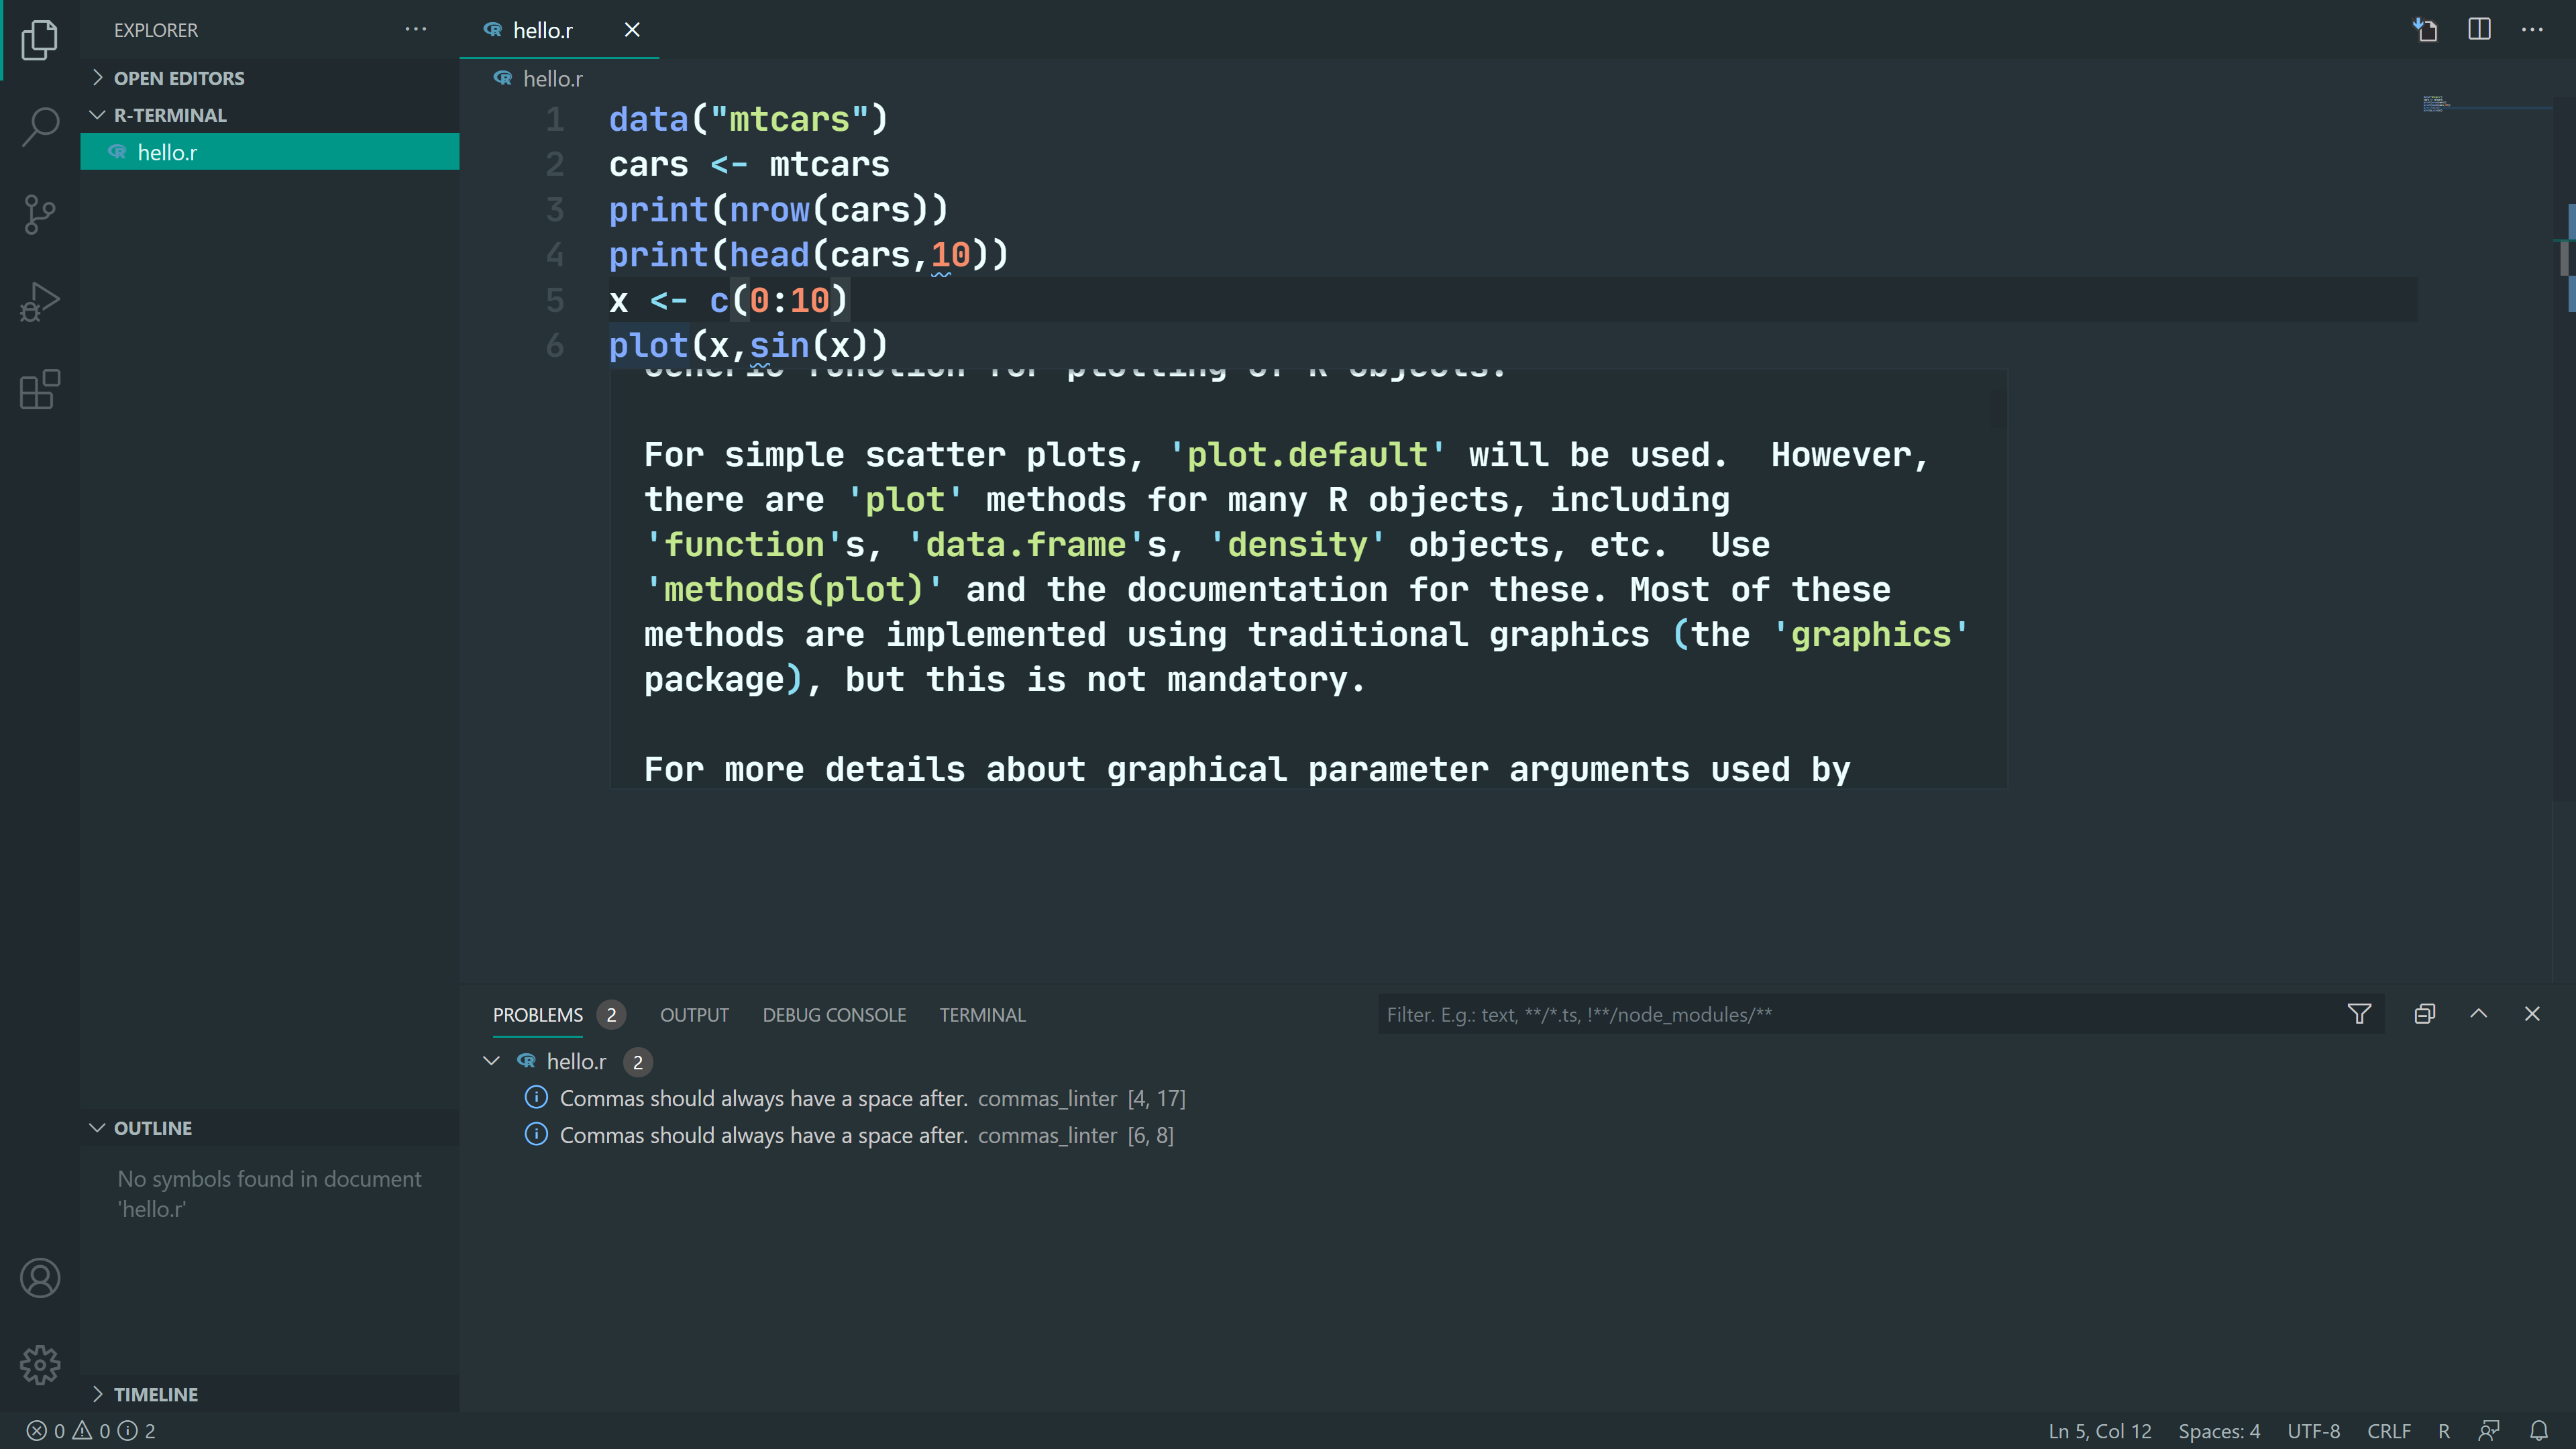The image size is (2576, 1449).
Task: Click the problems filter text field
Action: tap(1800, 1014)
